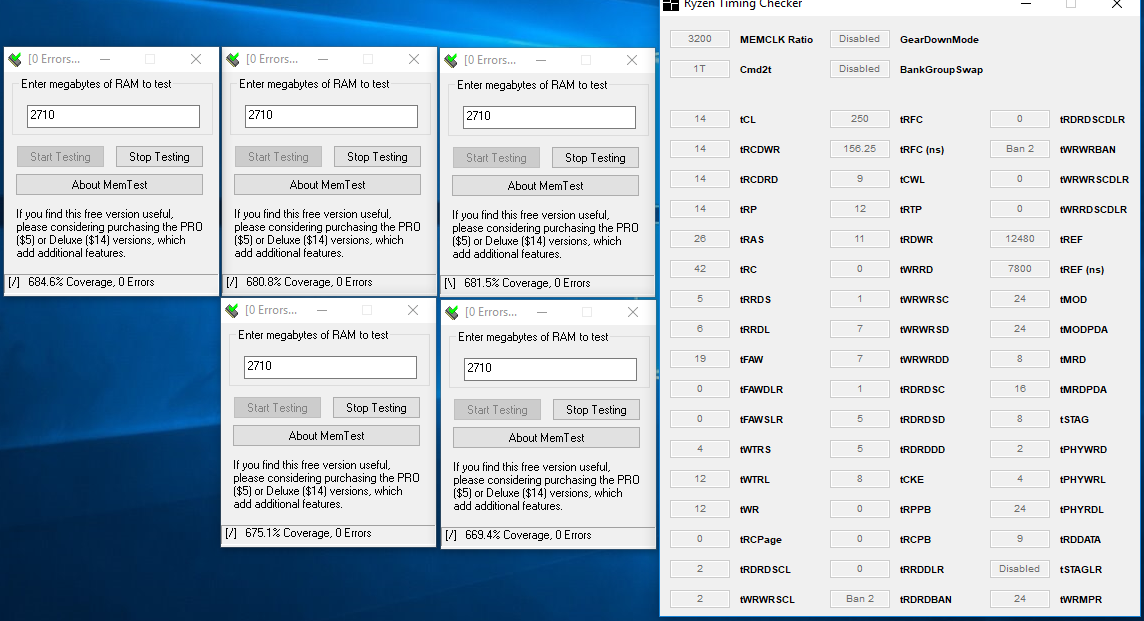This screenshot has height=621, width=1144.
Task: Open About MemTest in the 681.5% coverage window
Action: pos(545,186)
